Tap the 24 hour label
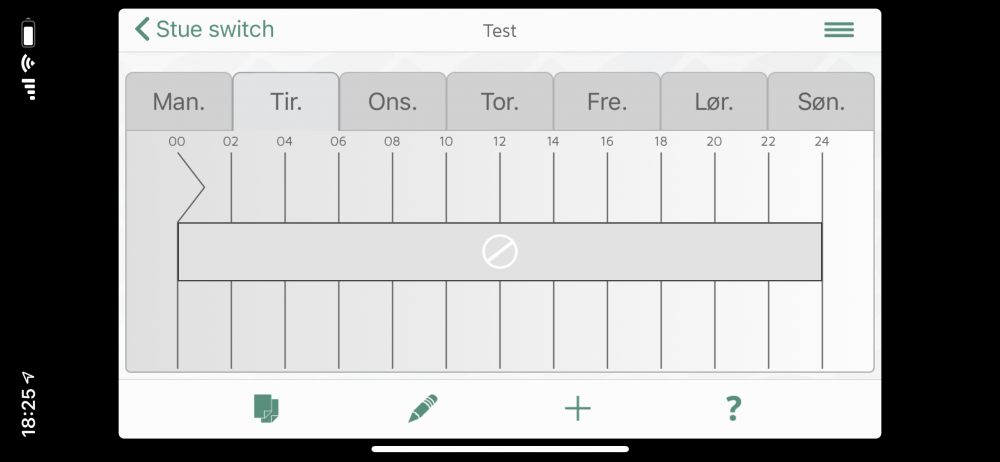 821,142
